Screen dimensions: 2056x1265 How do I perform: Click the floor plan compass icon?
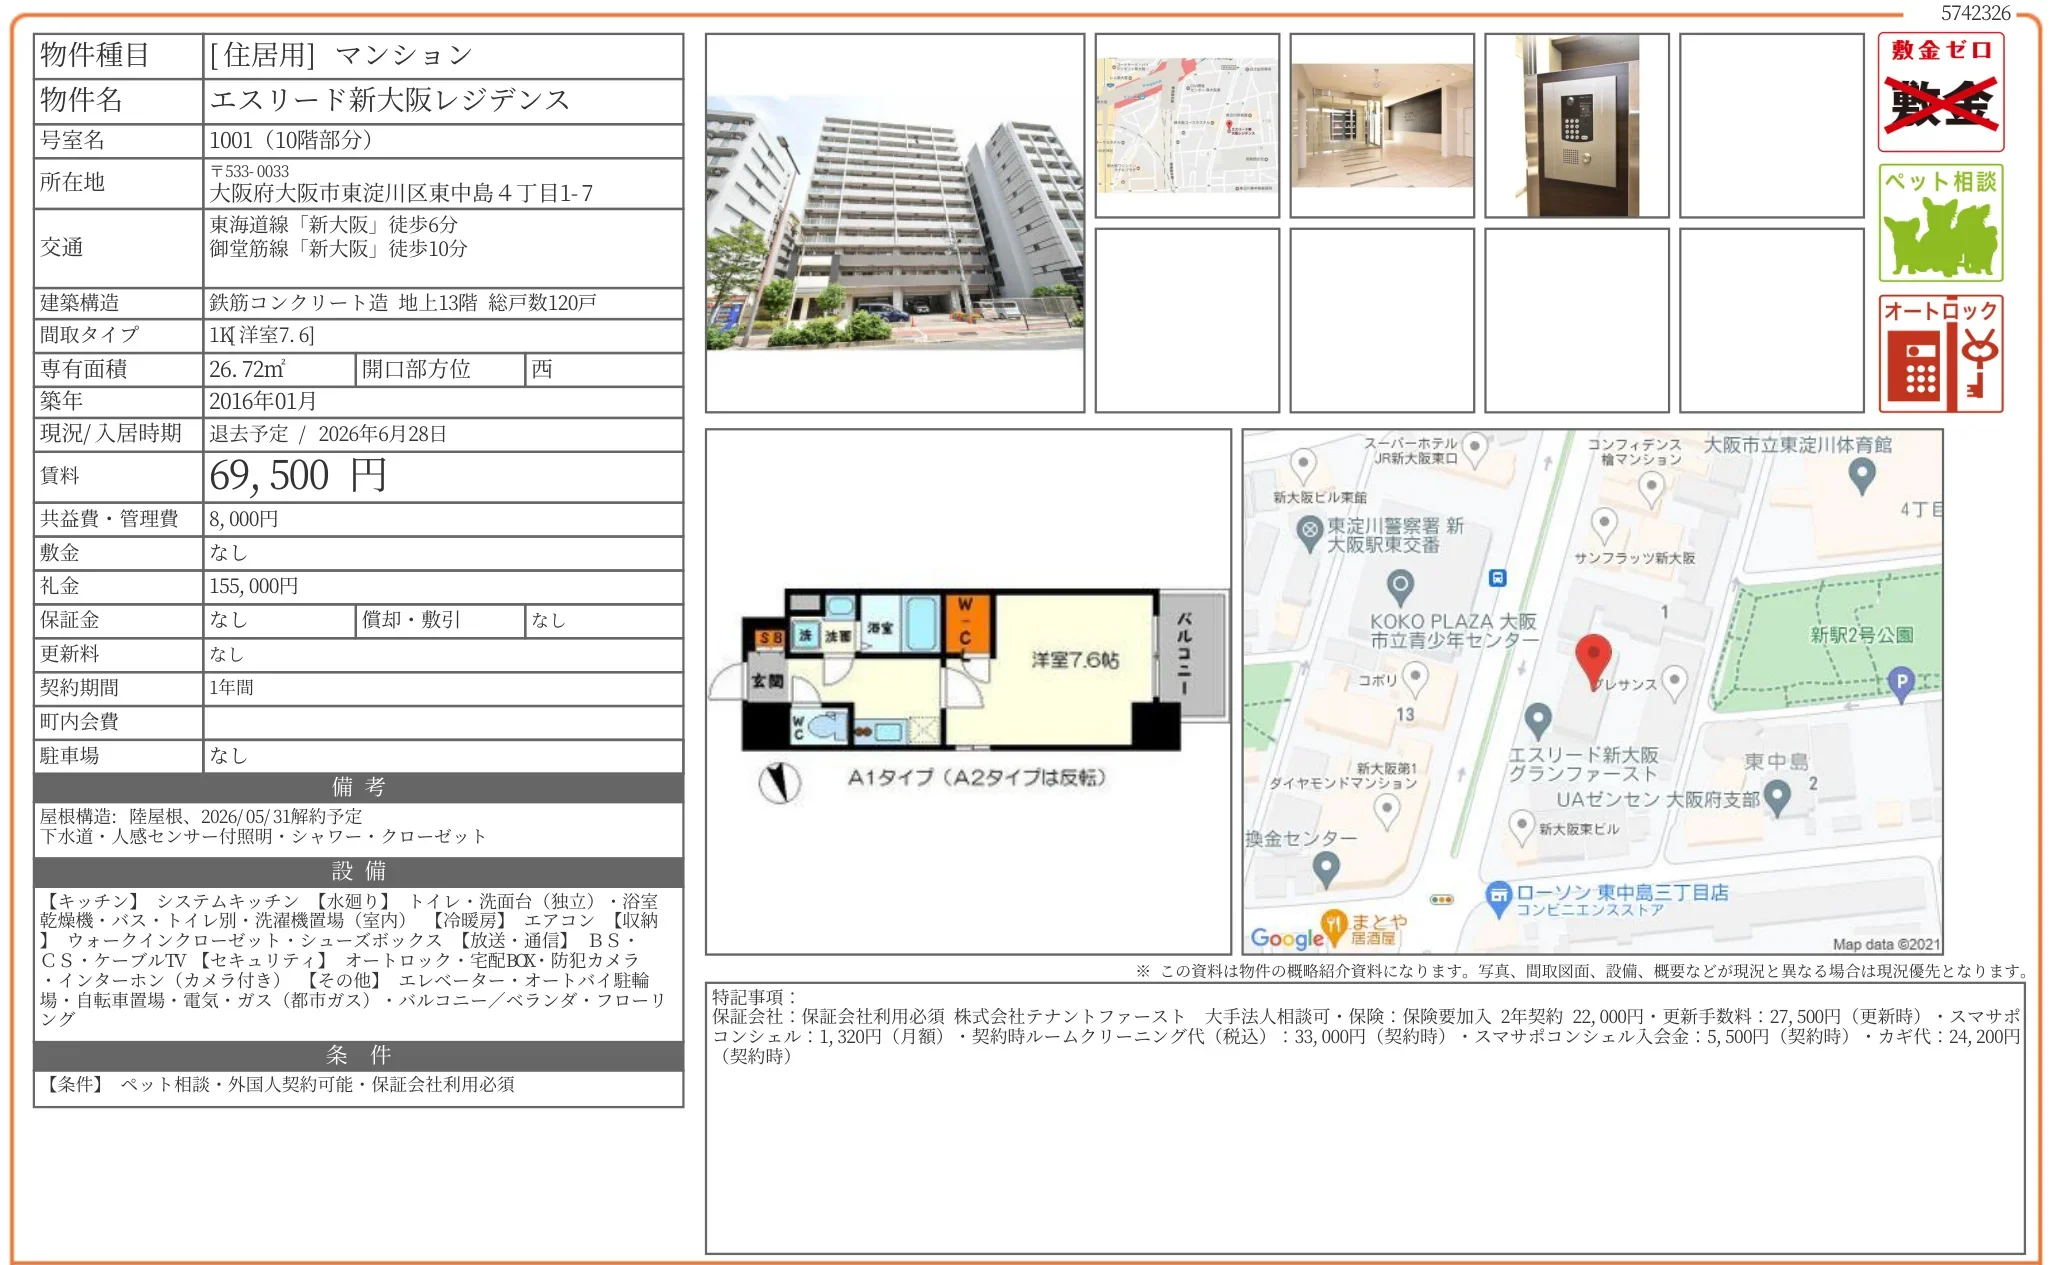779,783
